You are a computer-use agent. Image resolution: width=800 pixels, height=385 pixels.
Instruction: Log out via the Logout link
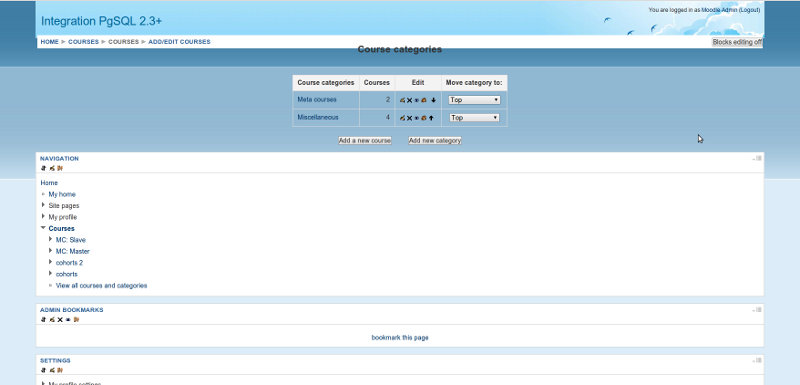point(749,10)
